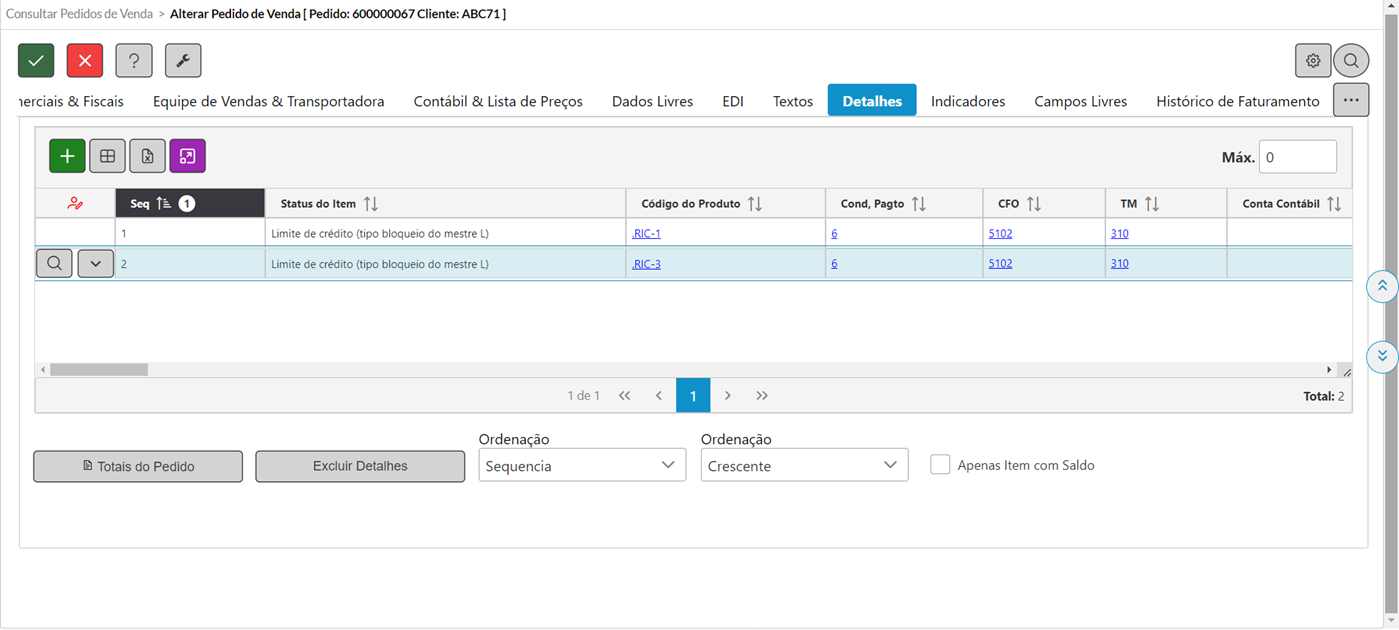Select page number 1 in the pager
The image size is (1399, 630).
[693, 396]
